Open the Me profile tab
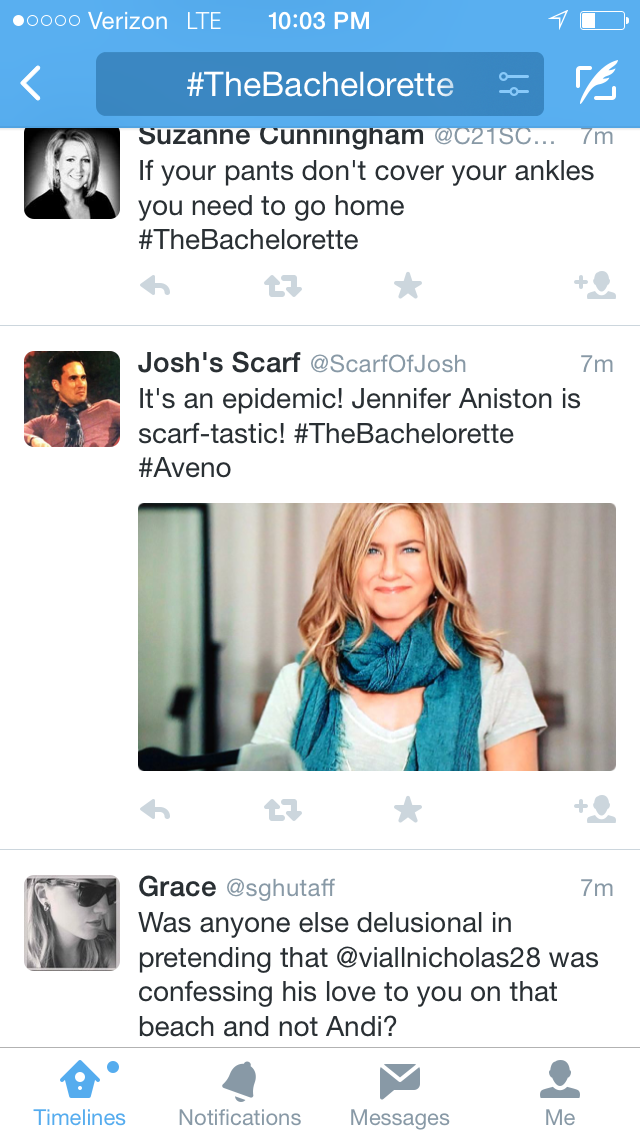The height and width of the screenshot is (1136, 640). click(560, 1093)
